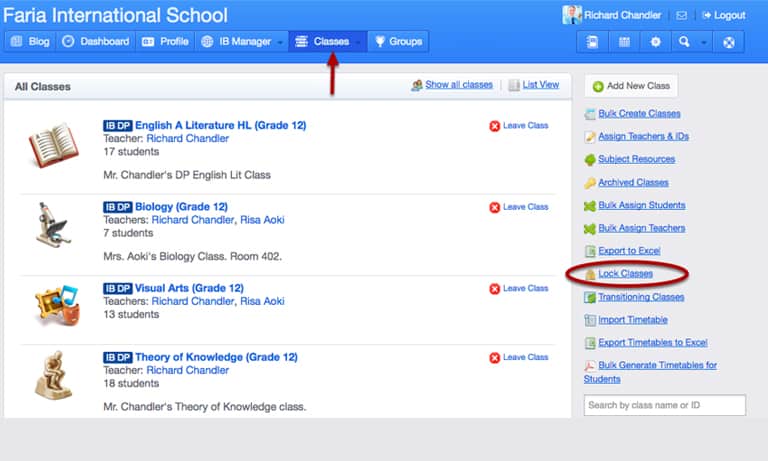Show all classes
Screen dimensions: 768x461
[459, 84]
